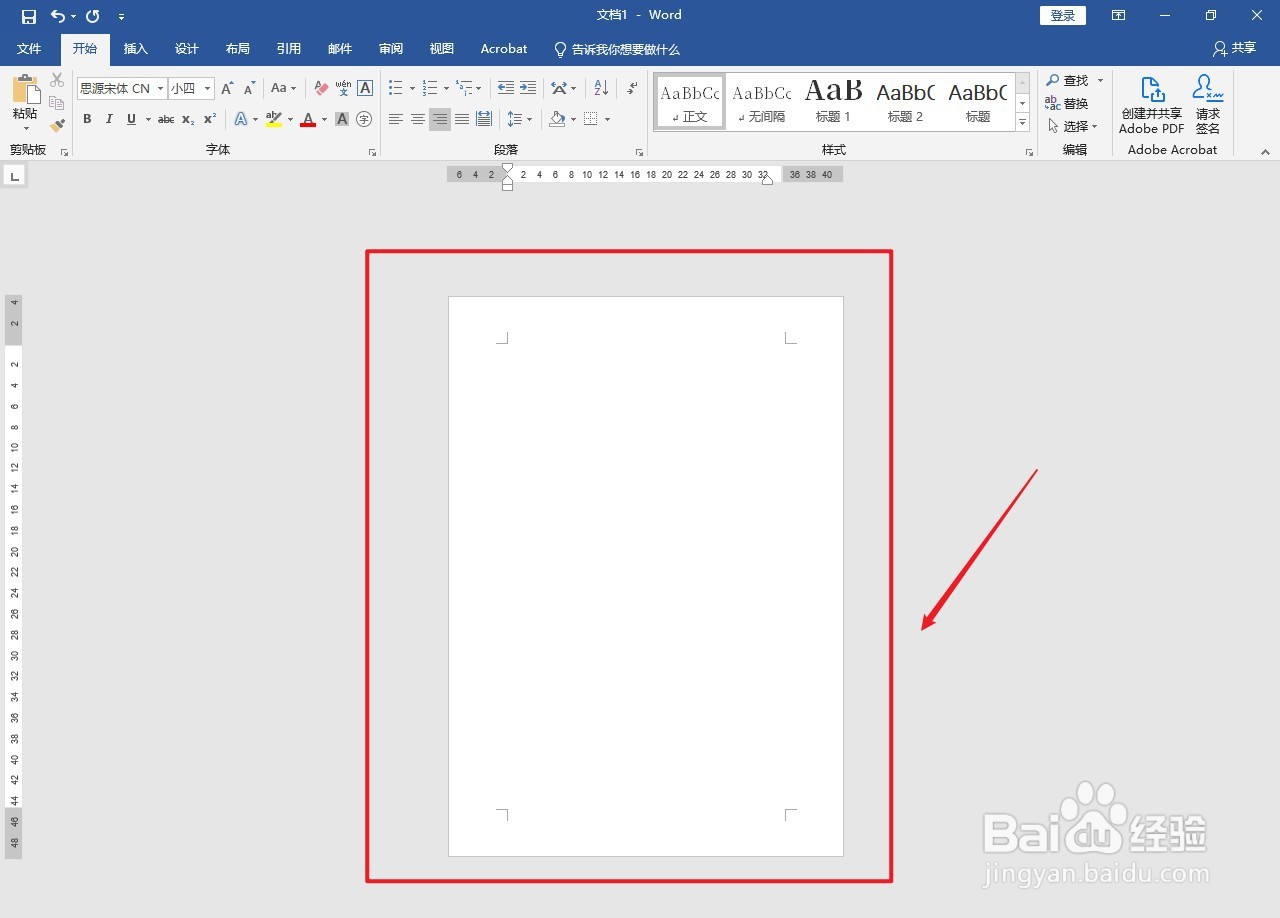Decrease paragraph indent
This screenshot has width=1280, height=918.
[x=506, y=88]
